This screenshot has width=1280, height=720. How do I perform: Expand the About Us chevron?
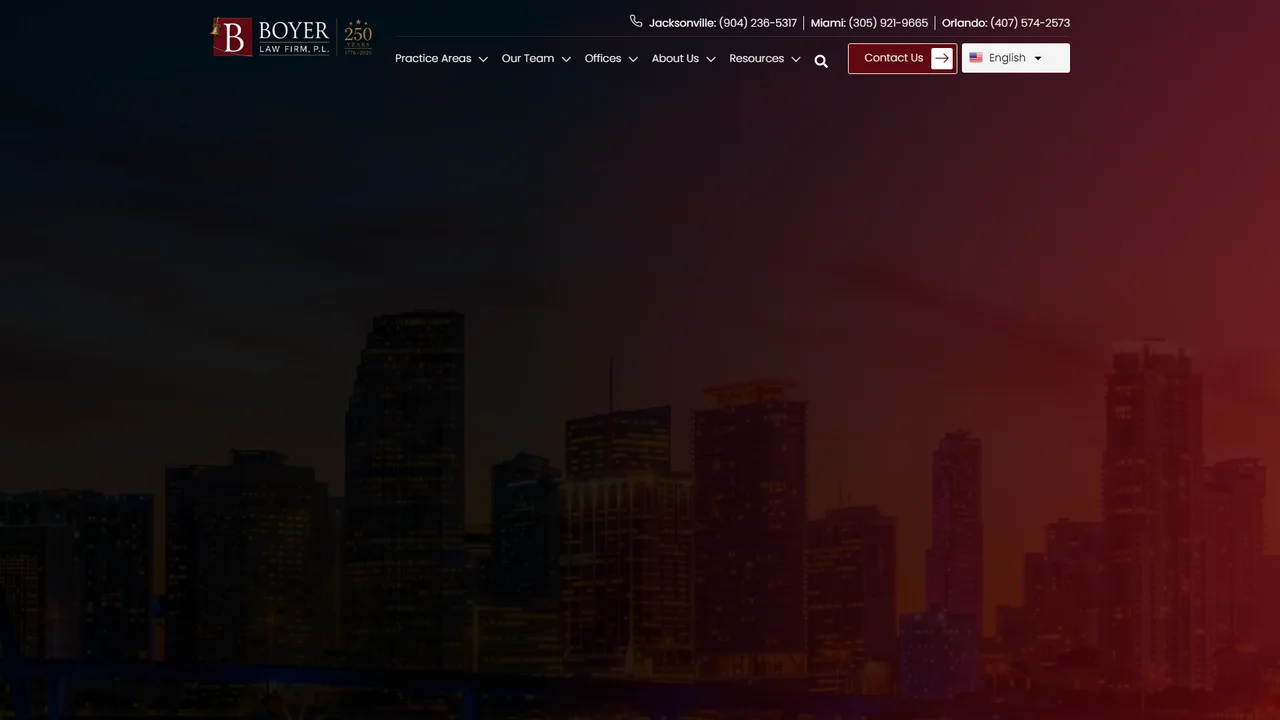tap(711, 59)
